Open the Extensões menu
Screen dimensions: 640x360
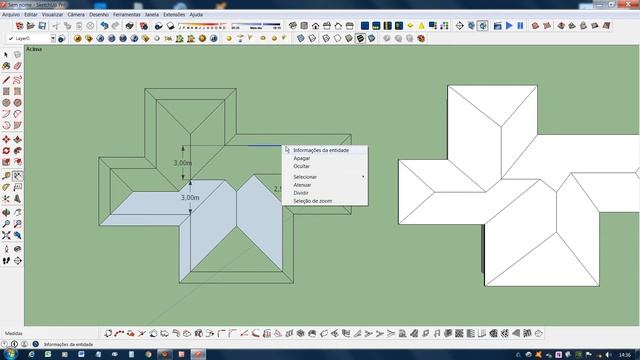point(174,14)
